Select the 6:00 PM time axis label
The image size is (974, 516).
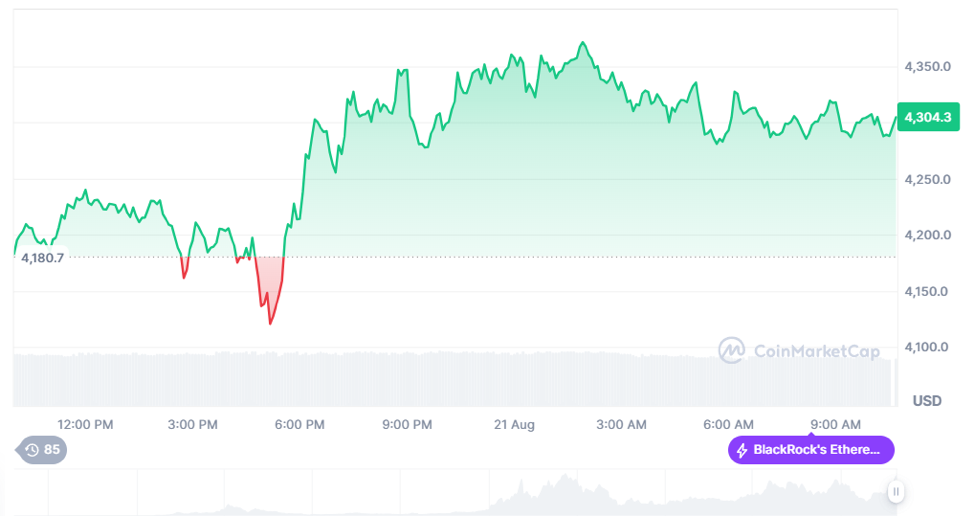[x=299, y=424]
